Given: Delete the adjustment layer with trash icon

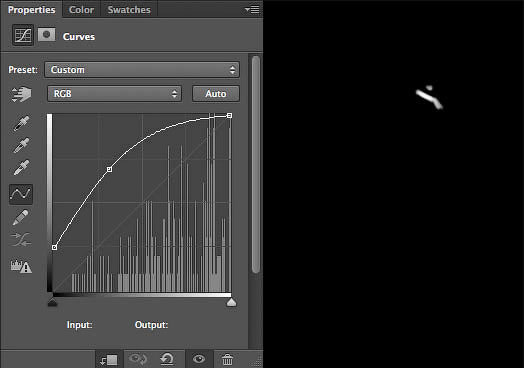Looking at the screenshot, I should tap(228, 359).
